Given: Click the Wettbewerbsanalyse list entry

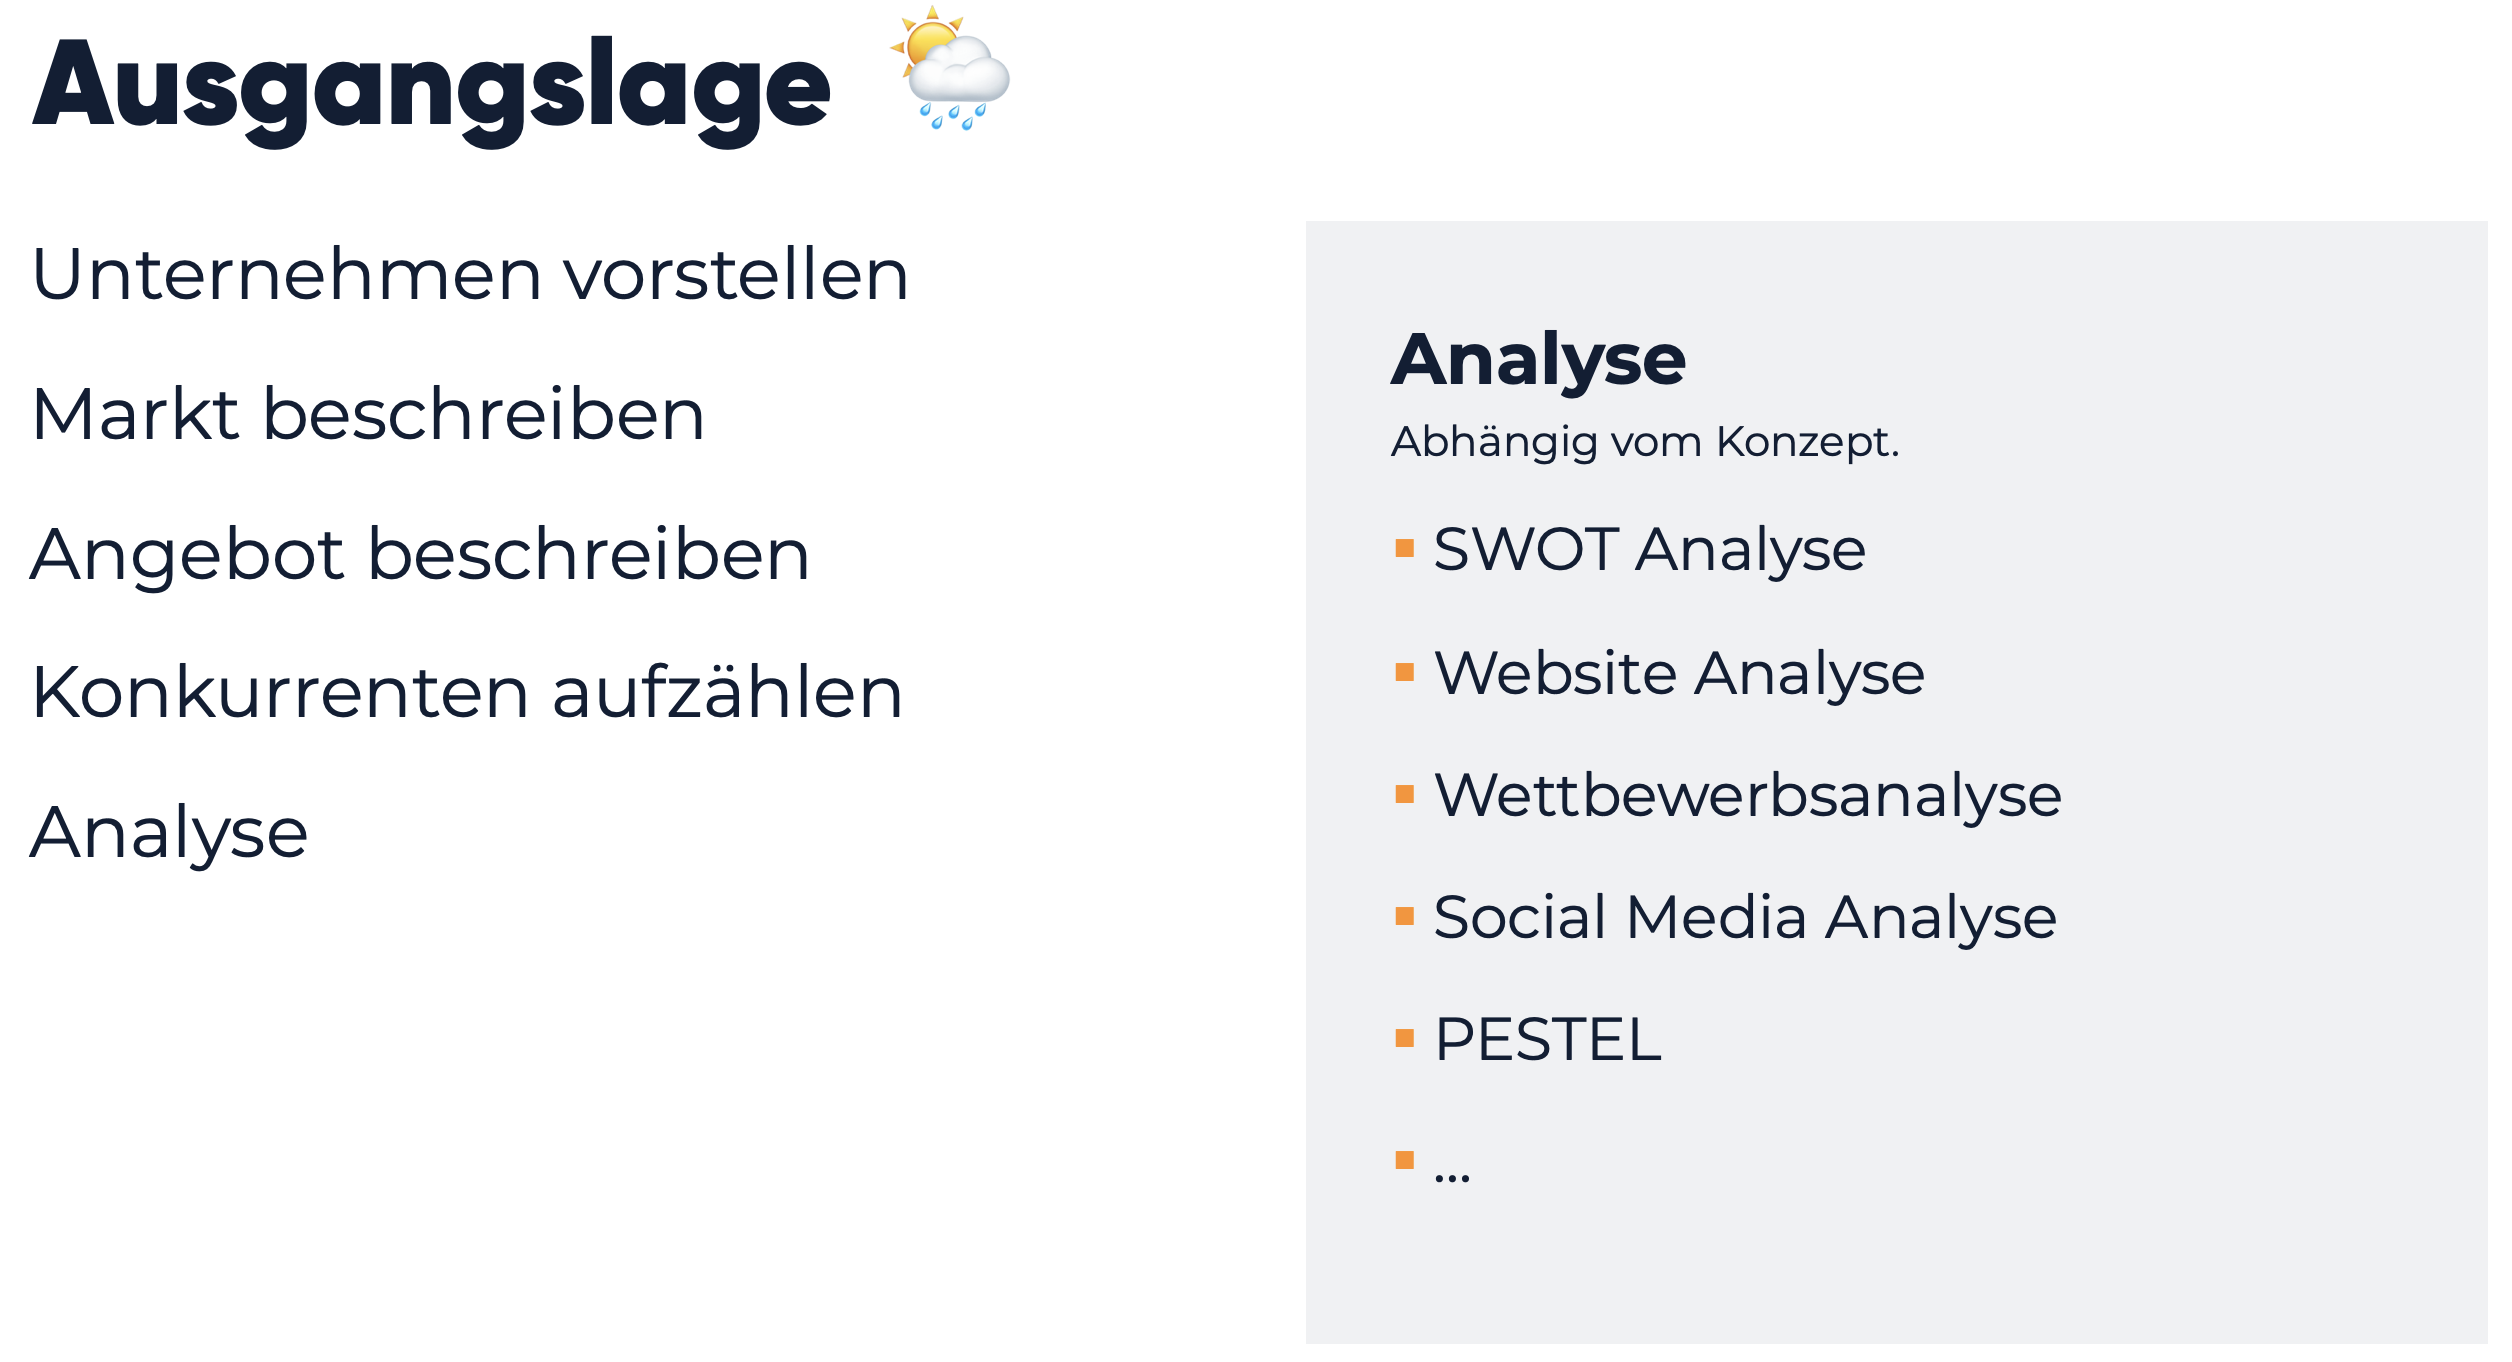Looking at the screenshot, I should 1747,796.
